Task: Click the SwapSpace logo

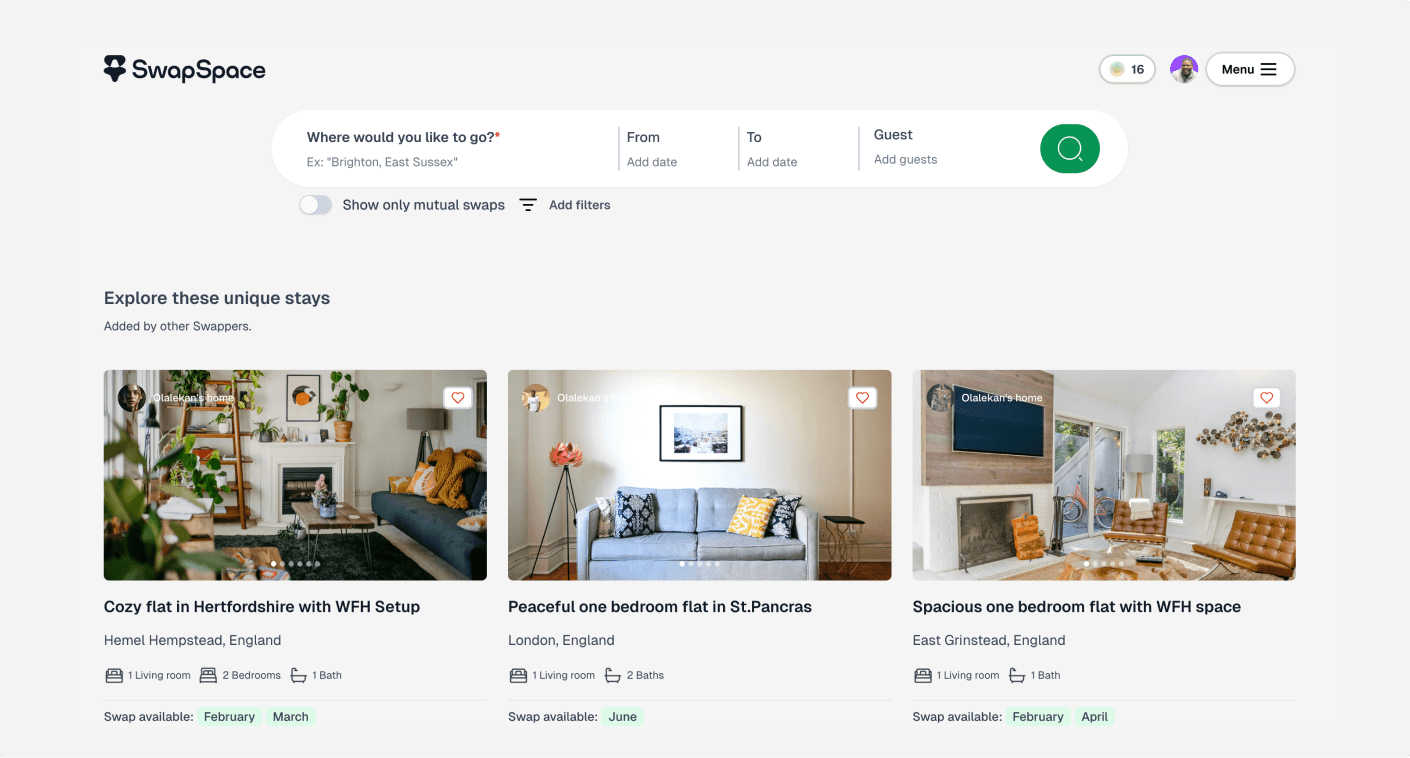Action: (x=185, y=69)
